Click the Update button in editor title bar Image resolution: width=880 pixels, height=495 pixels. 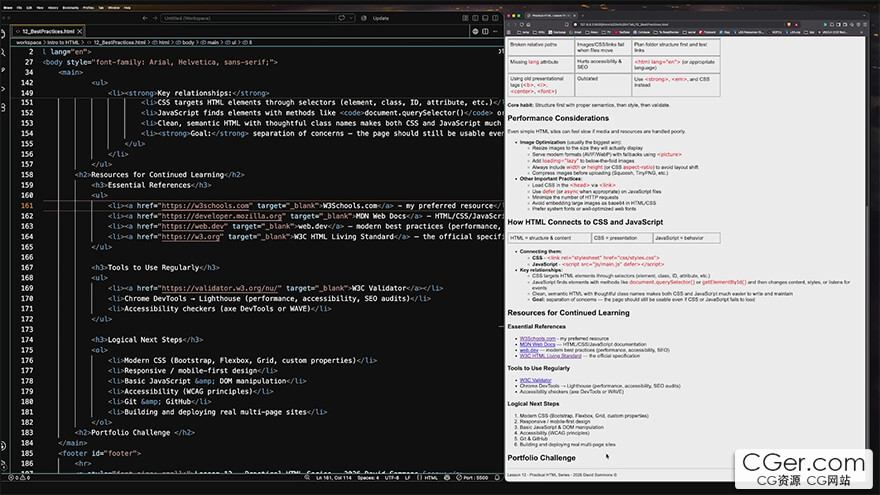(381, 18)
